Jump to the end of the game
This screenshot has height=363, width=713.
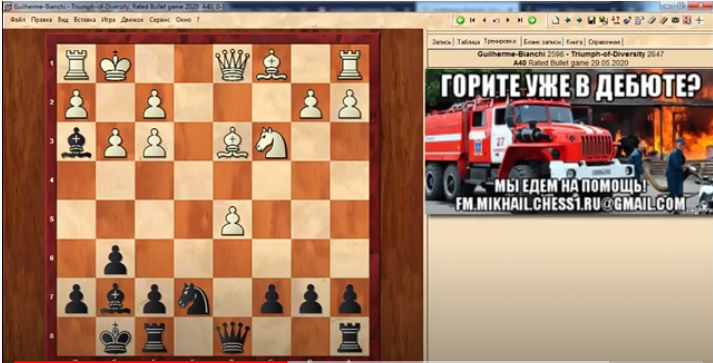(x=520, y=20)
